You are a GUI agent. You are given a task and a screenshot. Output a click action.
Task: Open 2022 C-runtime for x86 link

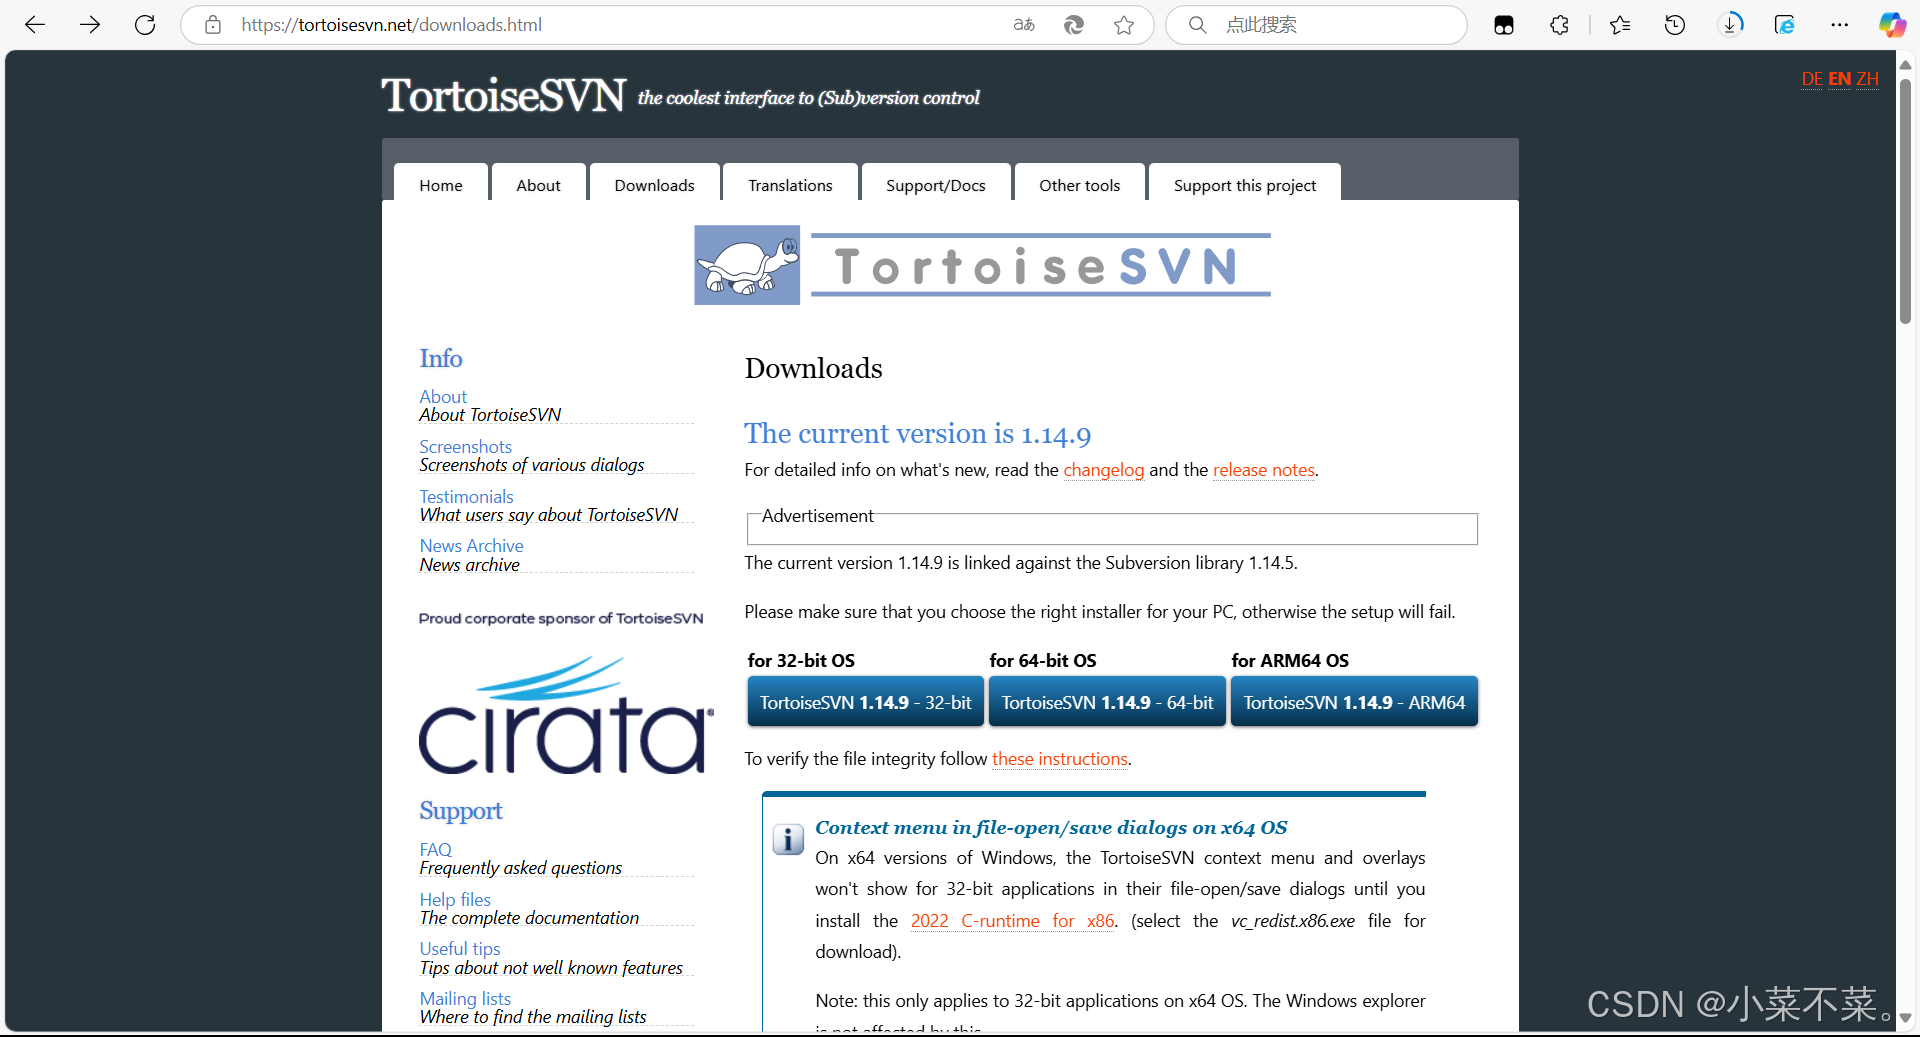pos(1012,921)
